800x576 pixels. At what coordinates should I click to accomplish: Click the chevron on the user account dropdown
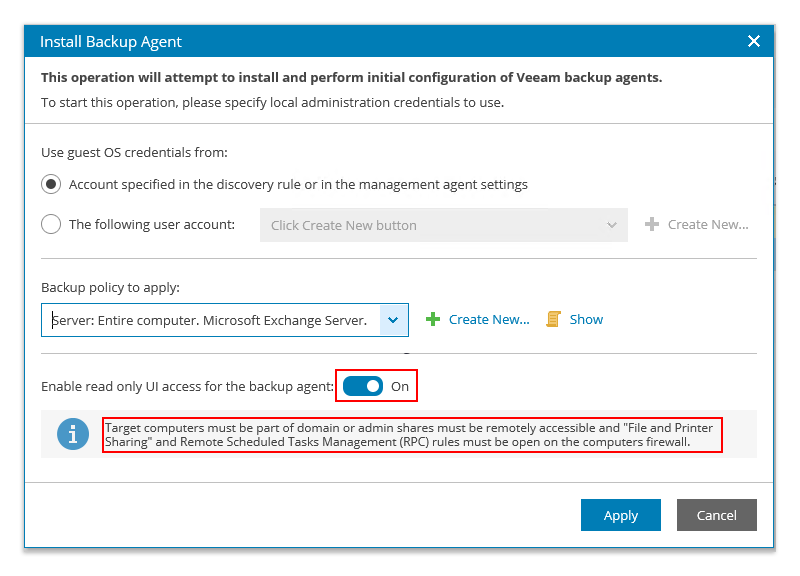point(612,225)
